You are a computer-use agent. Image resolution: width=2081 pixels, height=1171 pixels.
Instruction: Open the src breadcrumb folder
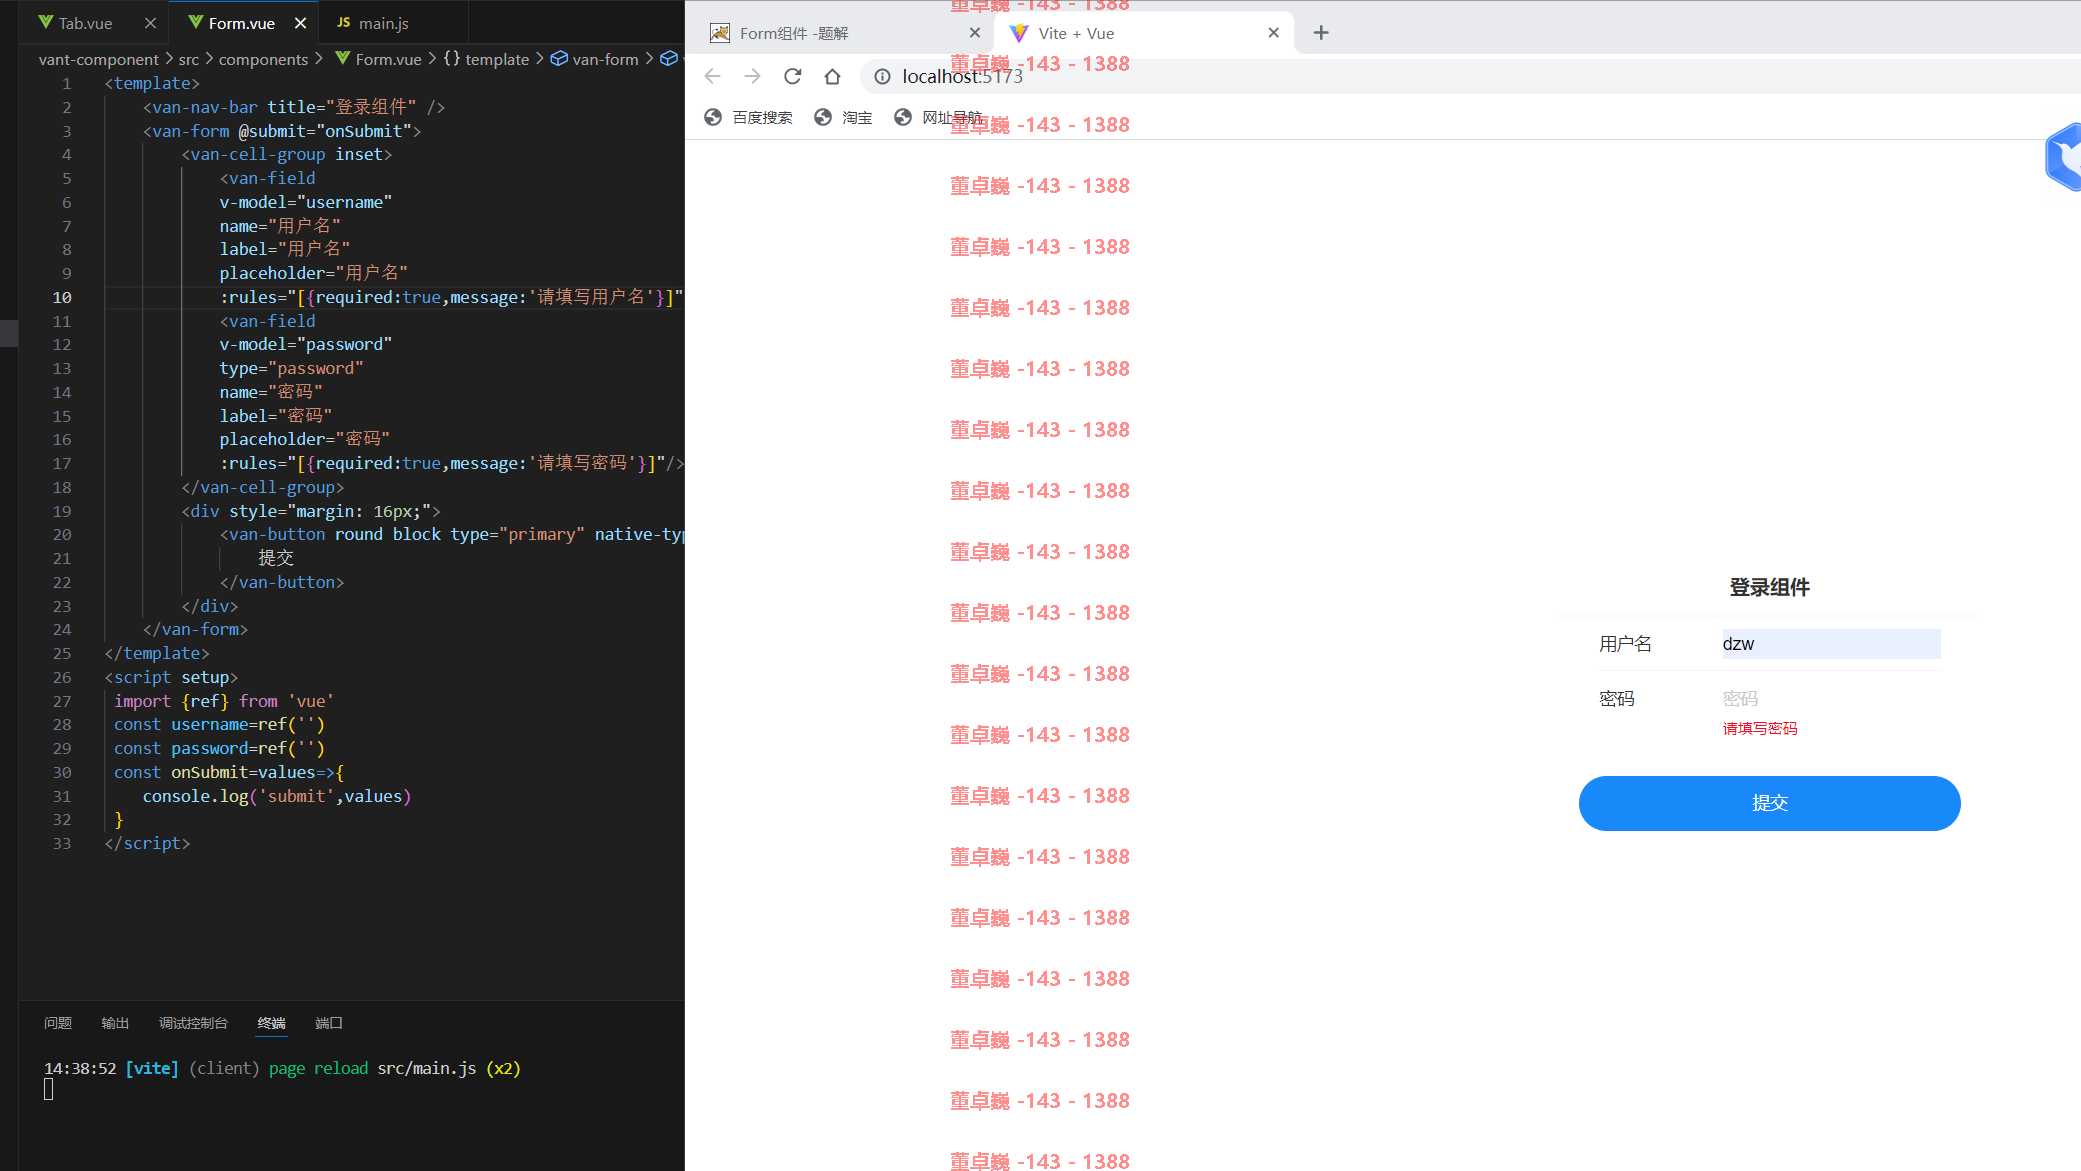click(x=189, y=59)
